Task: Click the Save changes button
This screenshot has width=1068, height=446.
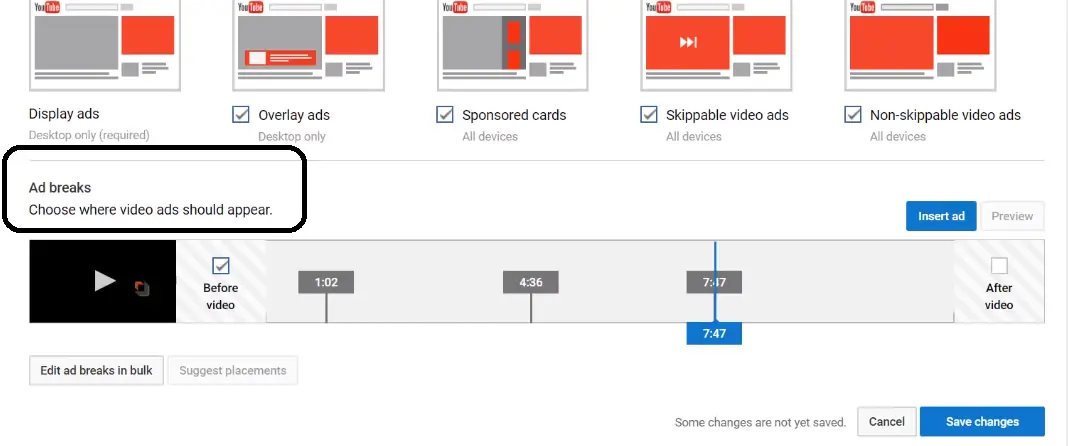Action: point(982,421)
